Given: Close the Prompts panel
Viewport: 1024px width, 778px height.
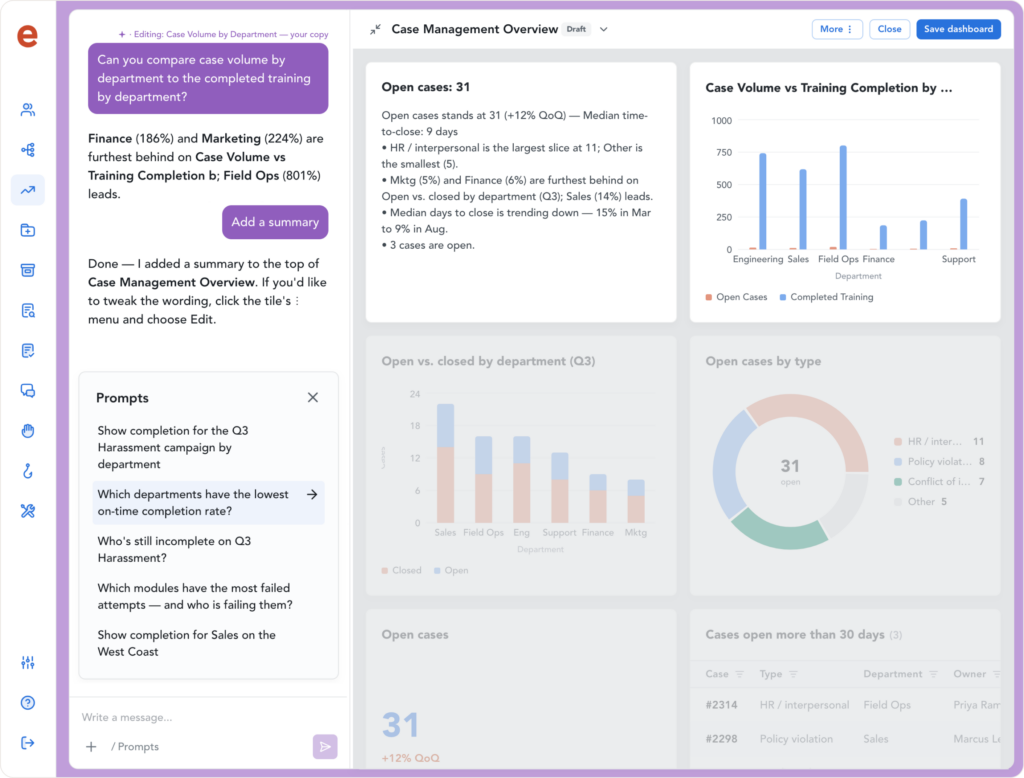Looking at the screenshot, I should (x=313, y=398).
